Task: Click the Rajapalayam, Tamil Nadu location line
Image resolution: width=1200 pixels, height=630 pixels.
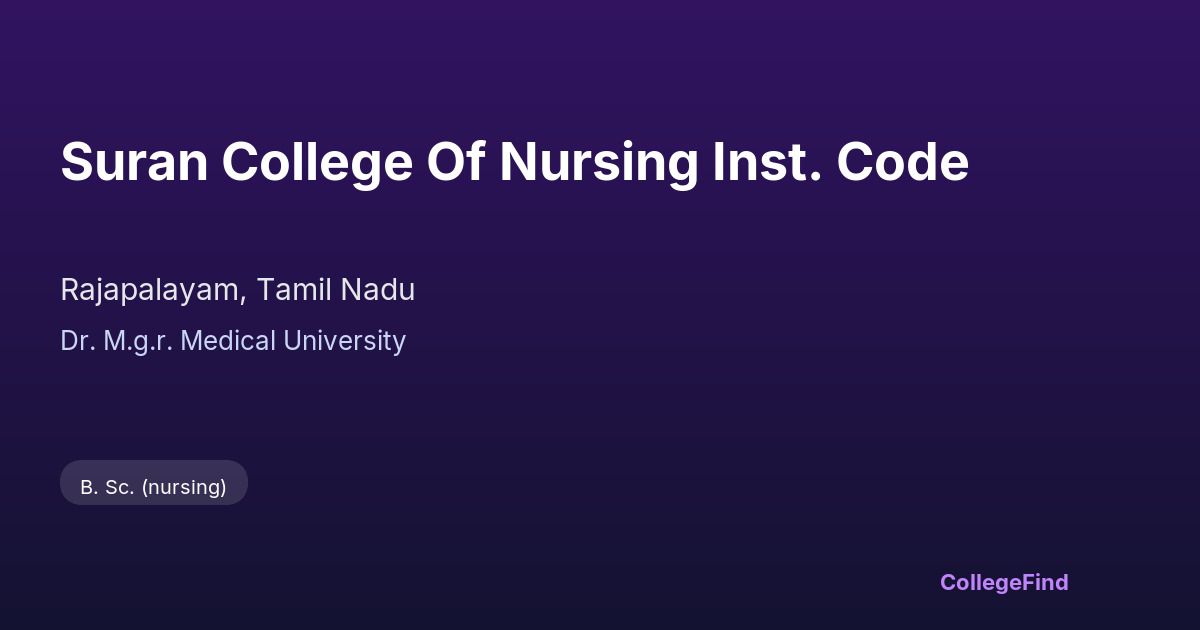Action: pyautogui.click(x=237, y=290)
